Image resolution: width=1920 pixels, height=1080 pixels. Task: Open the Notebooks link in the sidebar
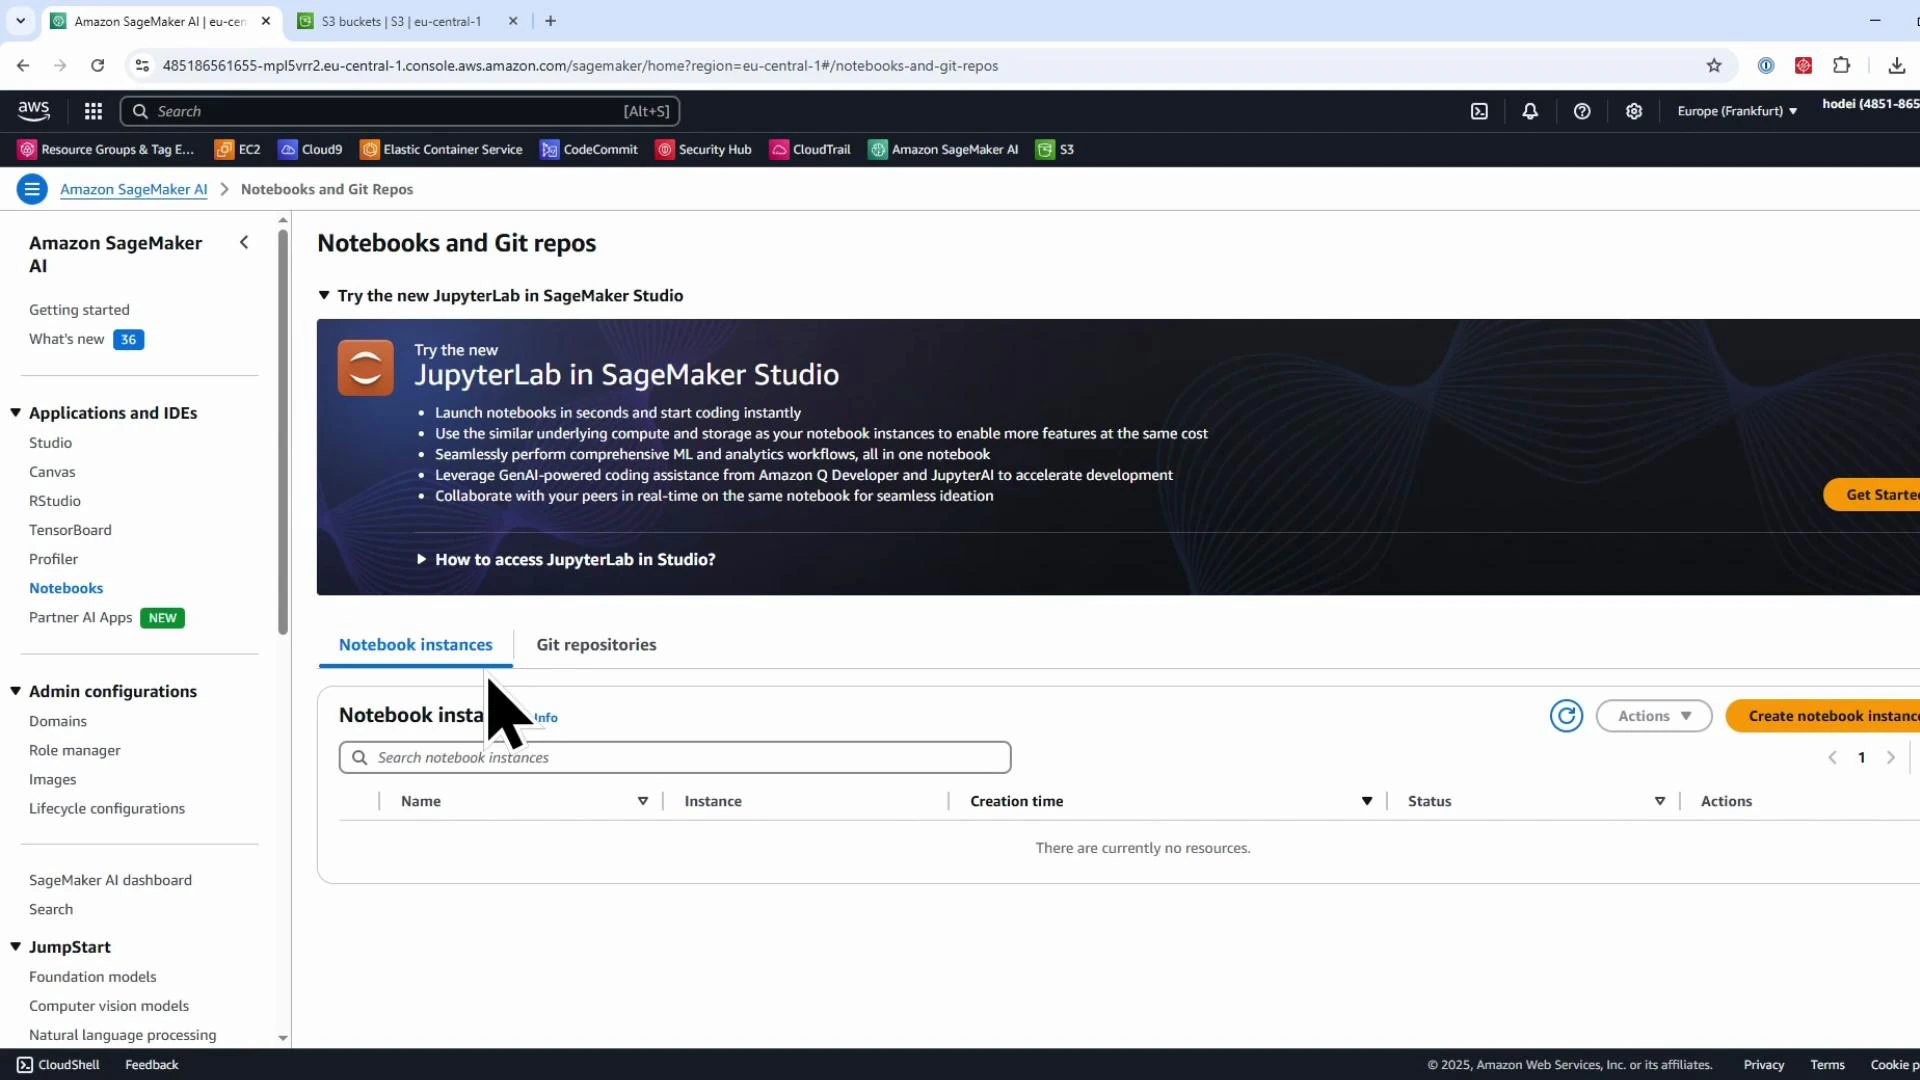66,588
